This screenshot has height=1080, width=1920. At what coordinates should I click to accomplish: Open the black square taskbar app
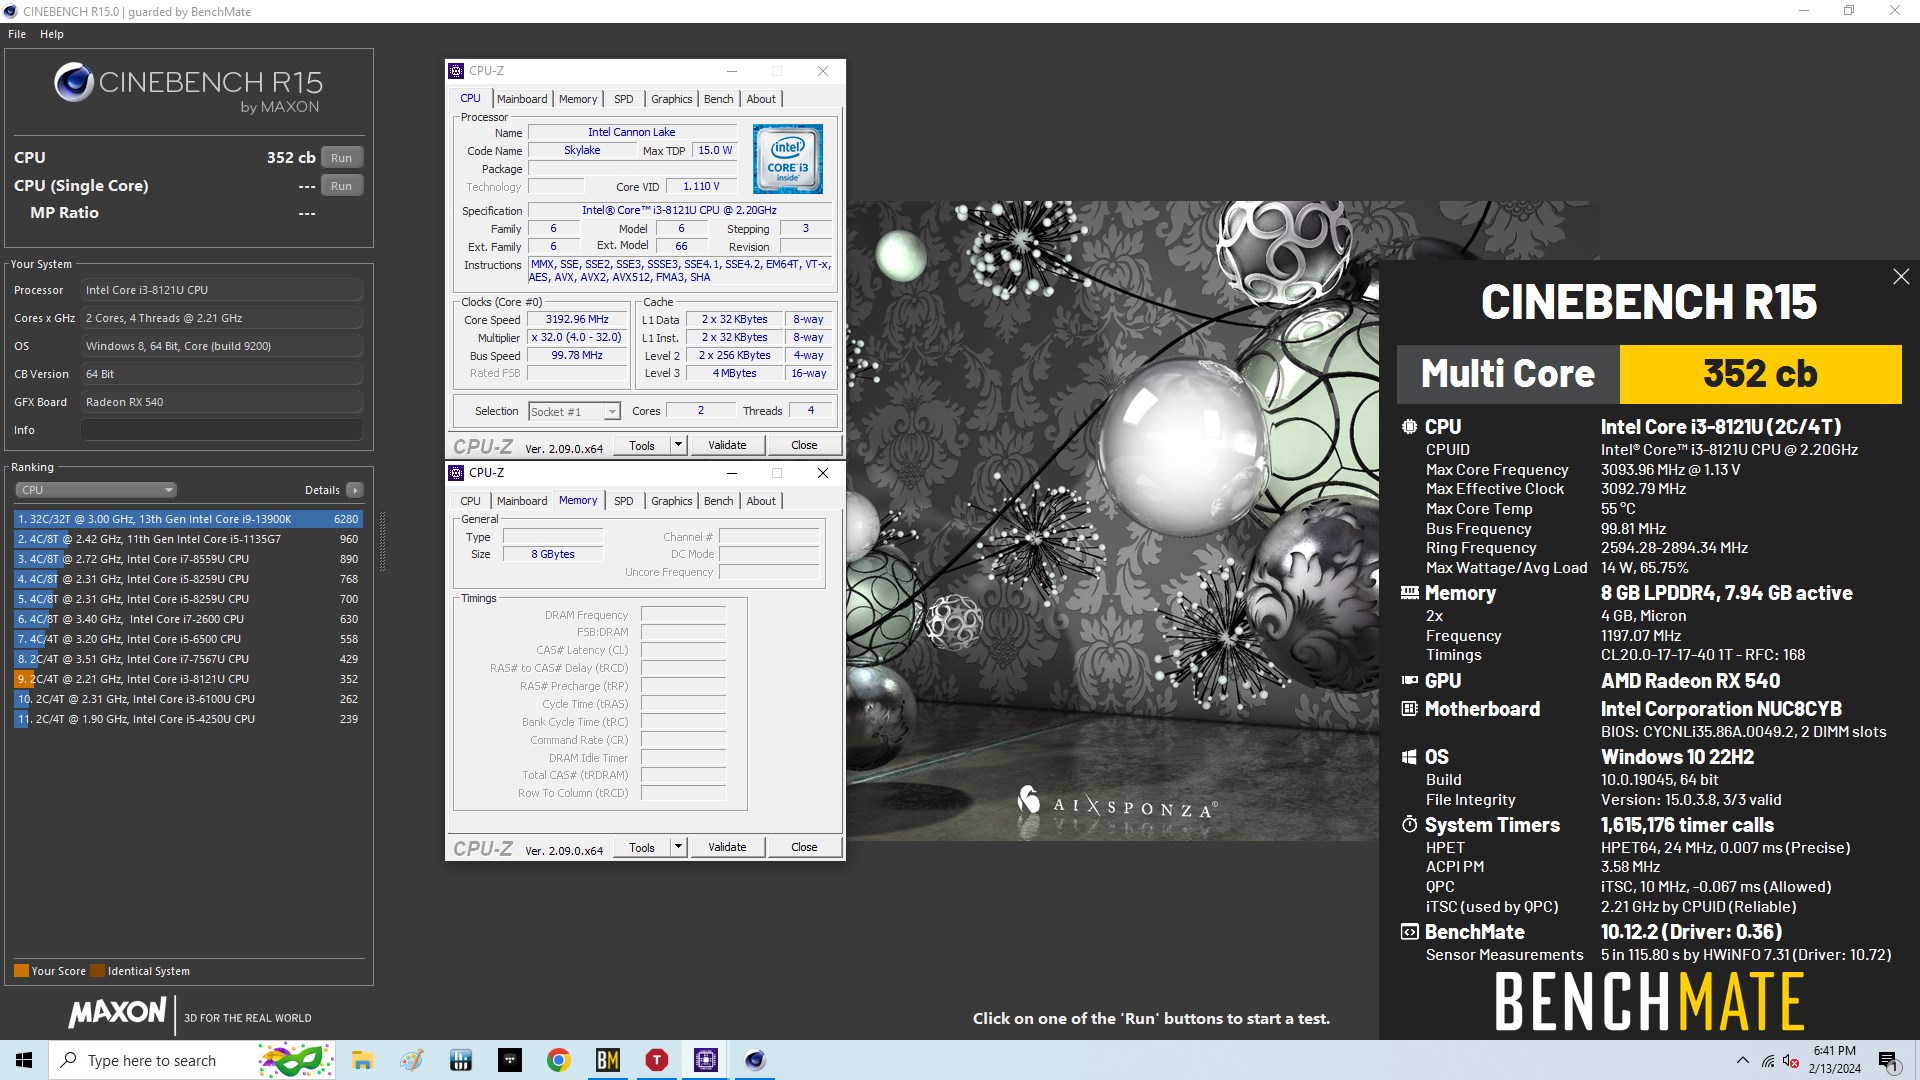510,1060
